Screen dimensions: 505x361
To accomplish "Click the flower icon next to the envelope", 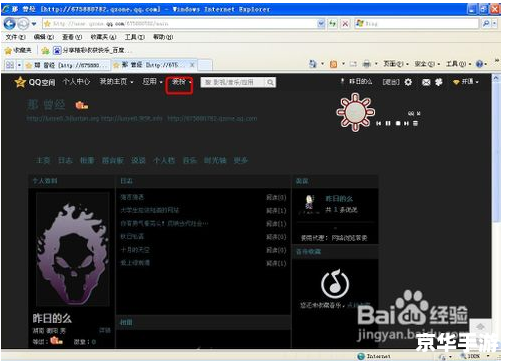I will 439,82.
